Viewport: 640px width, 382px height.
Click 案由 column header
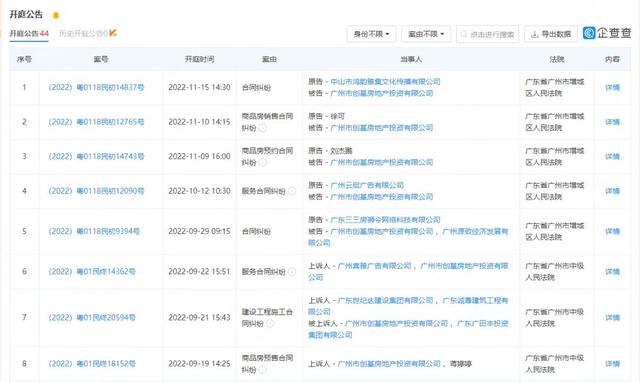[x=269, y=59]
